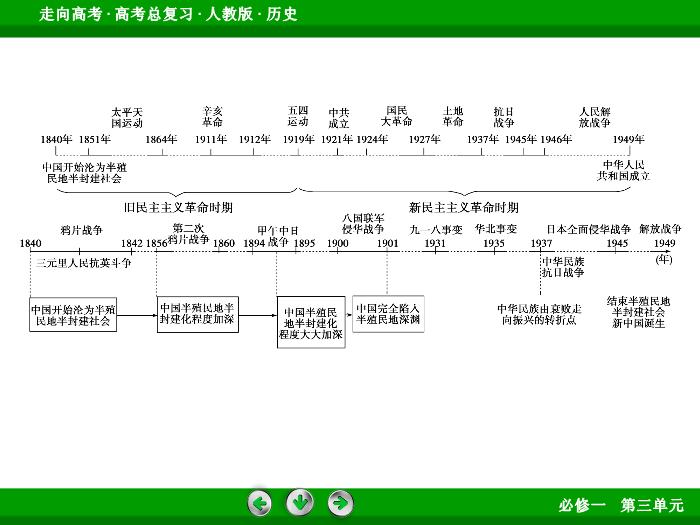Click the 旧民主主义革命时期 label
Screen dimensions: 700x525
tap(178, 208)
